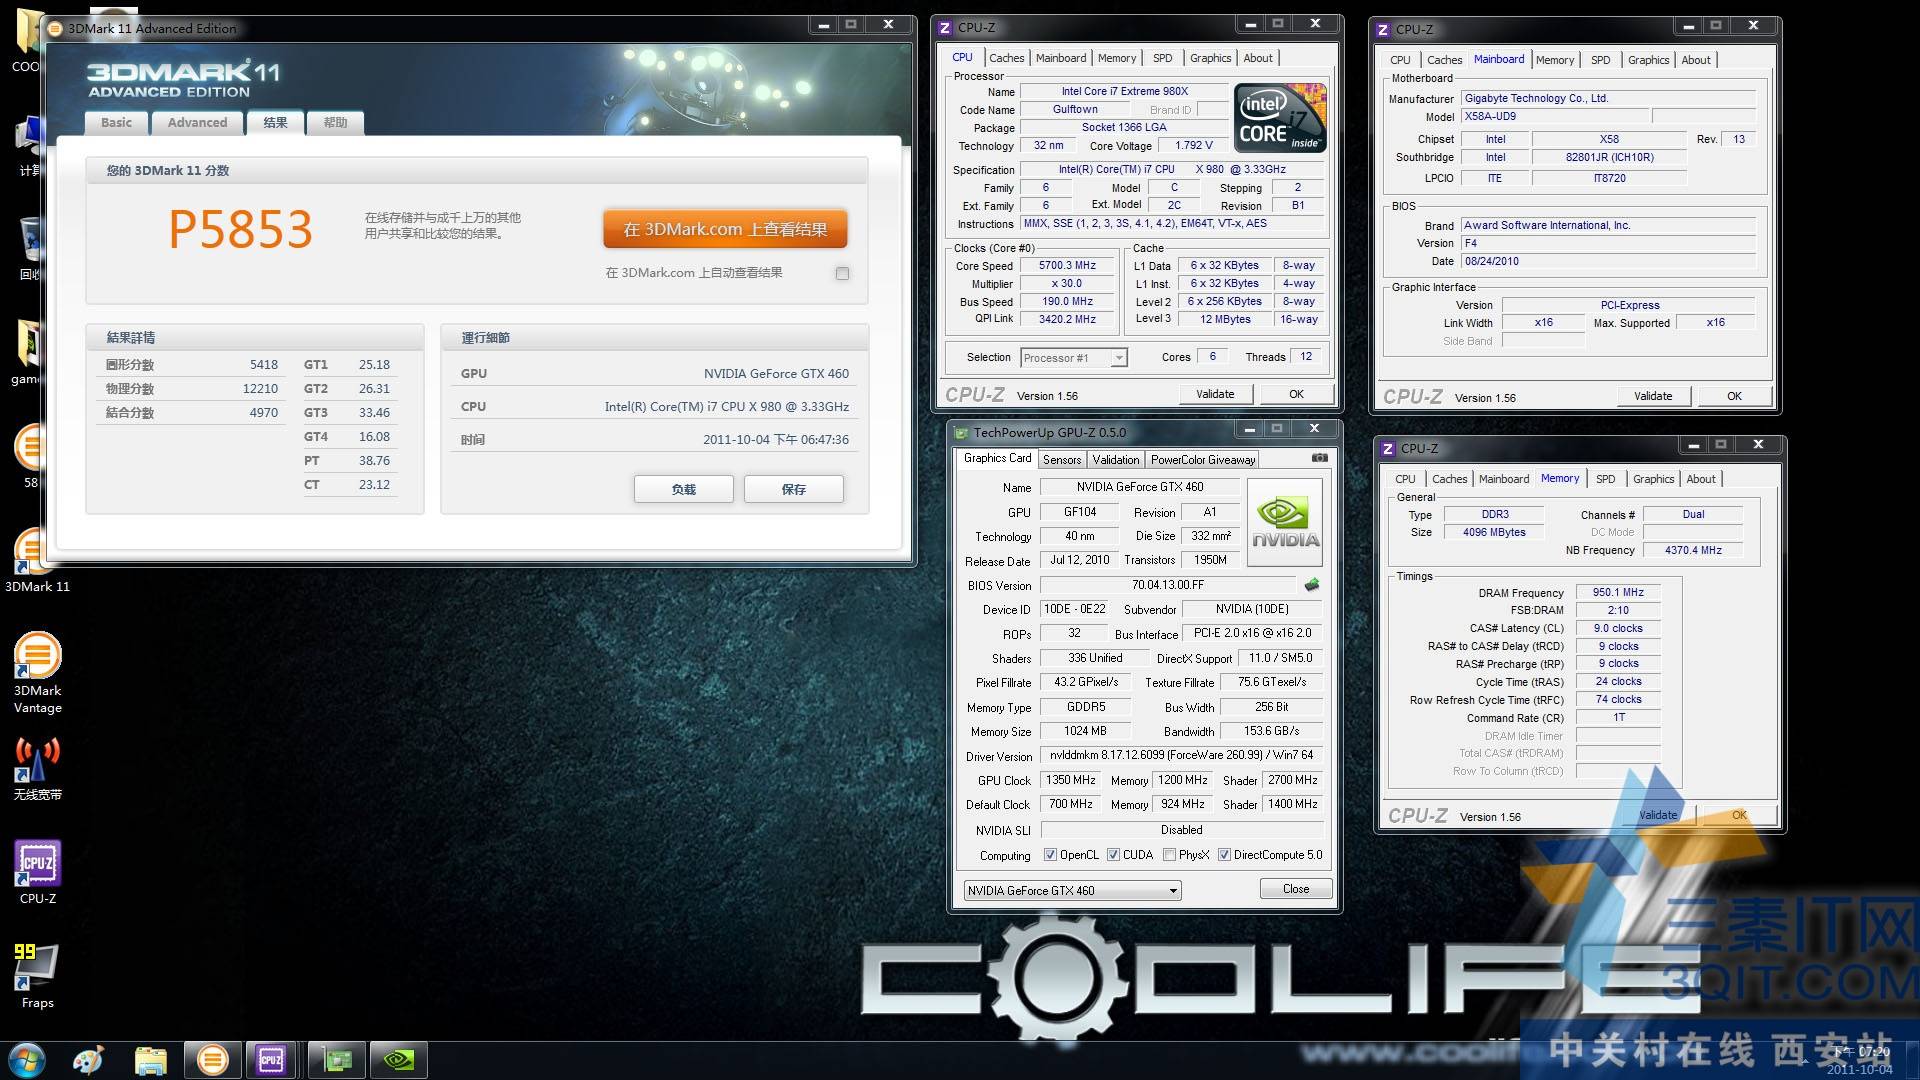The width and height of the screenshot is (1920, 1080).
Task: Open the game folder desktop icon
Action: coord(27,350)
